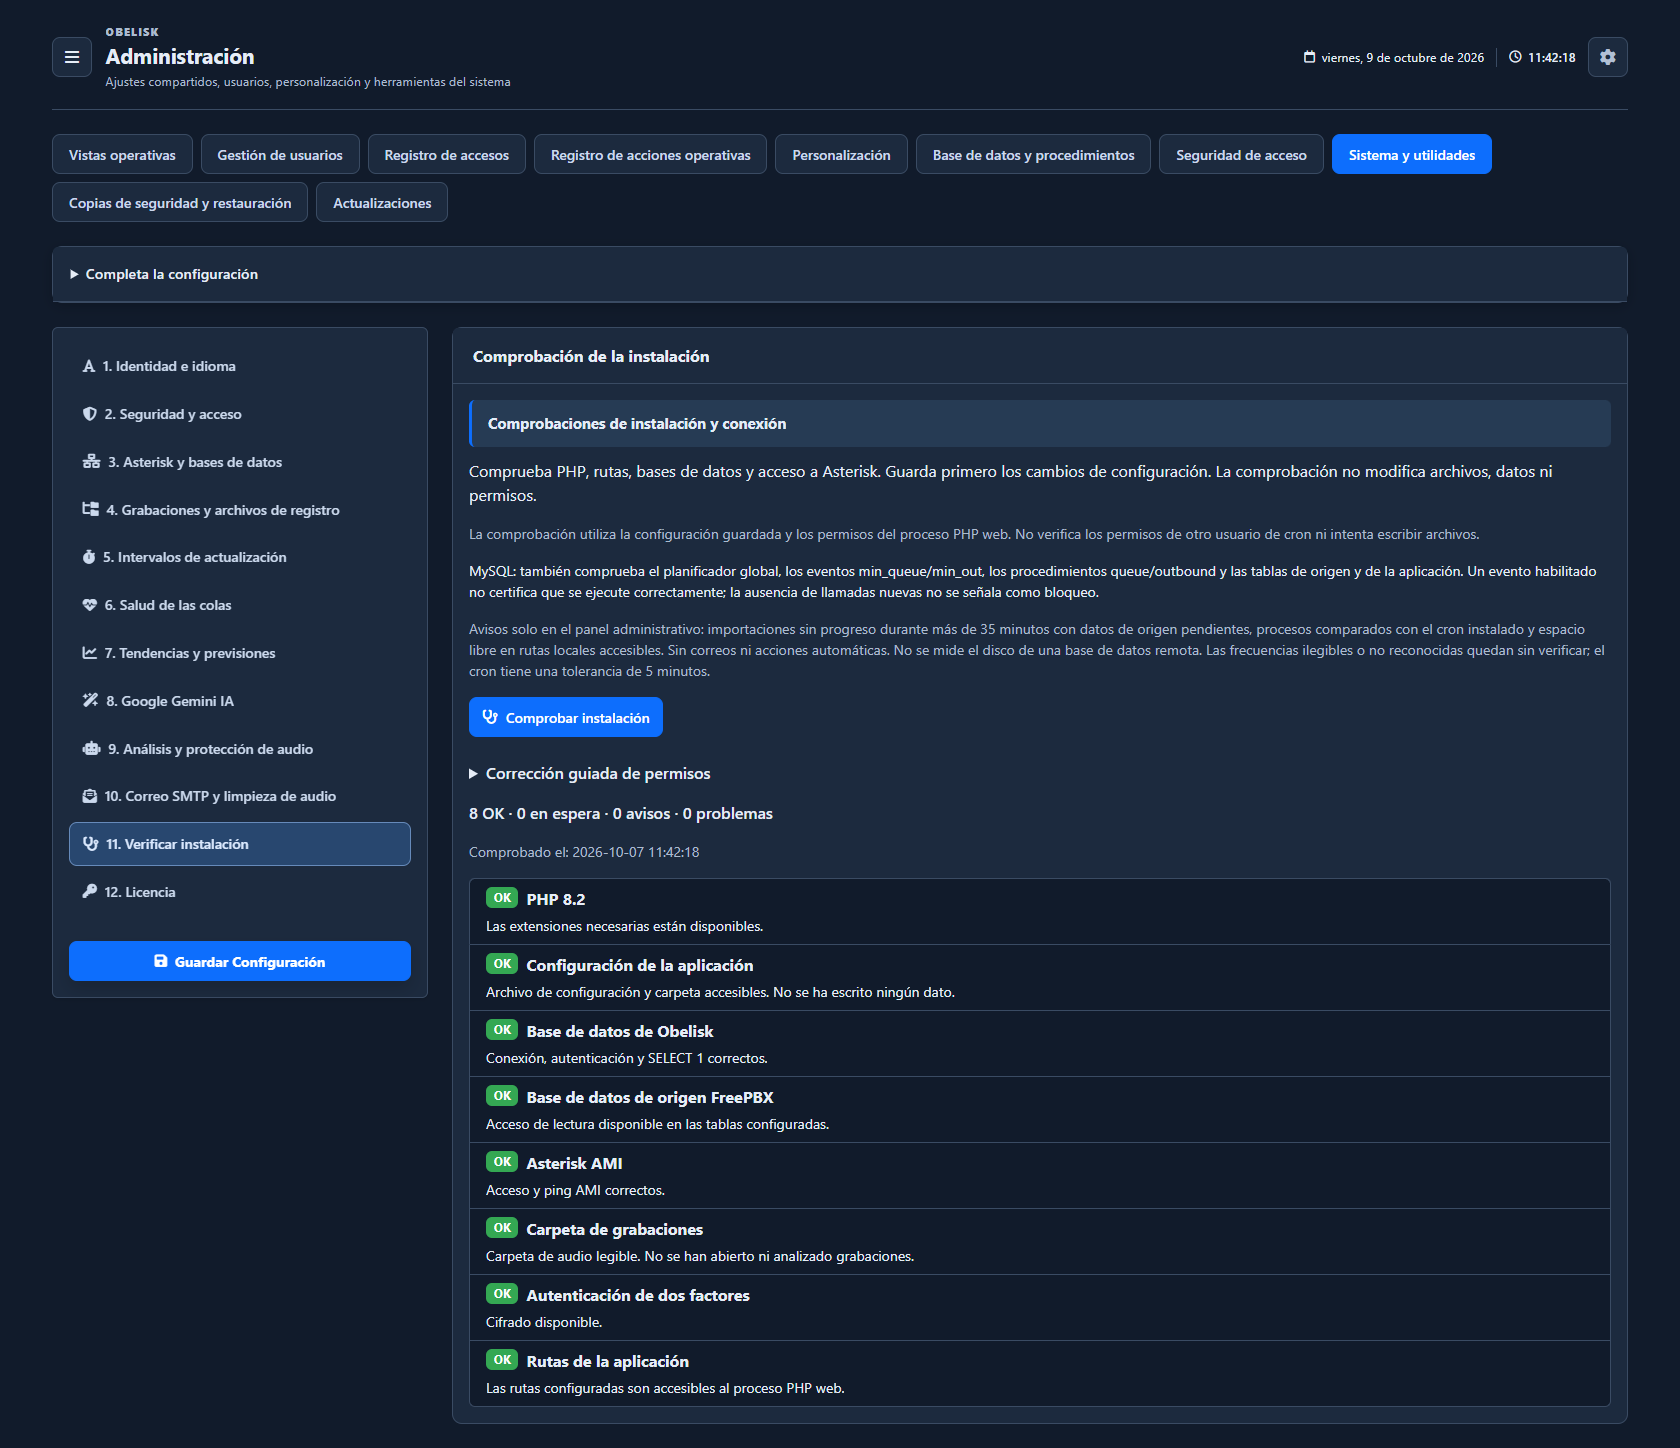Screen dimensions: 1680x1448
Task: Switch to Actualizaciones tab
Action: [382, 203]
